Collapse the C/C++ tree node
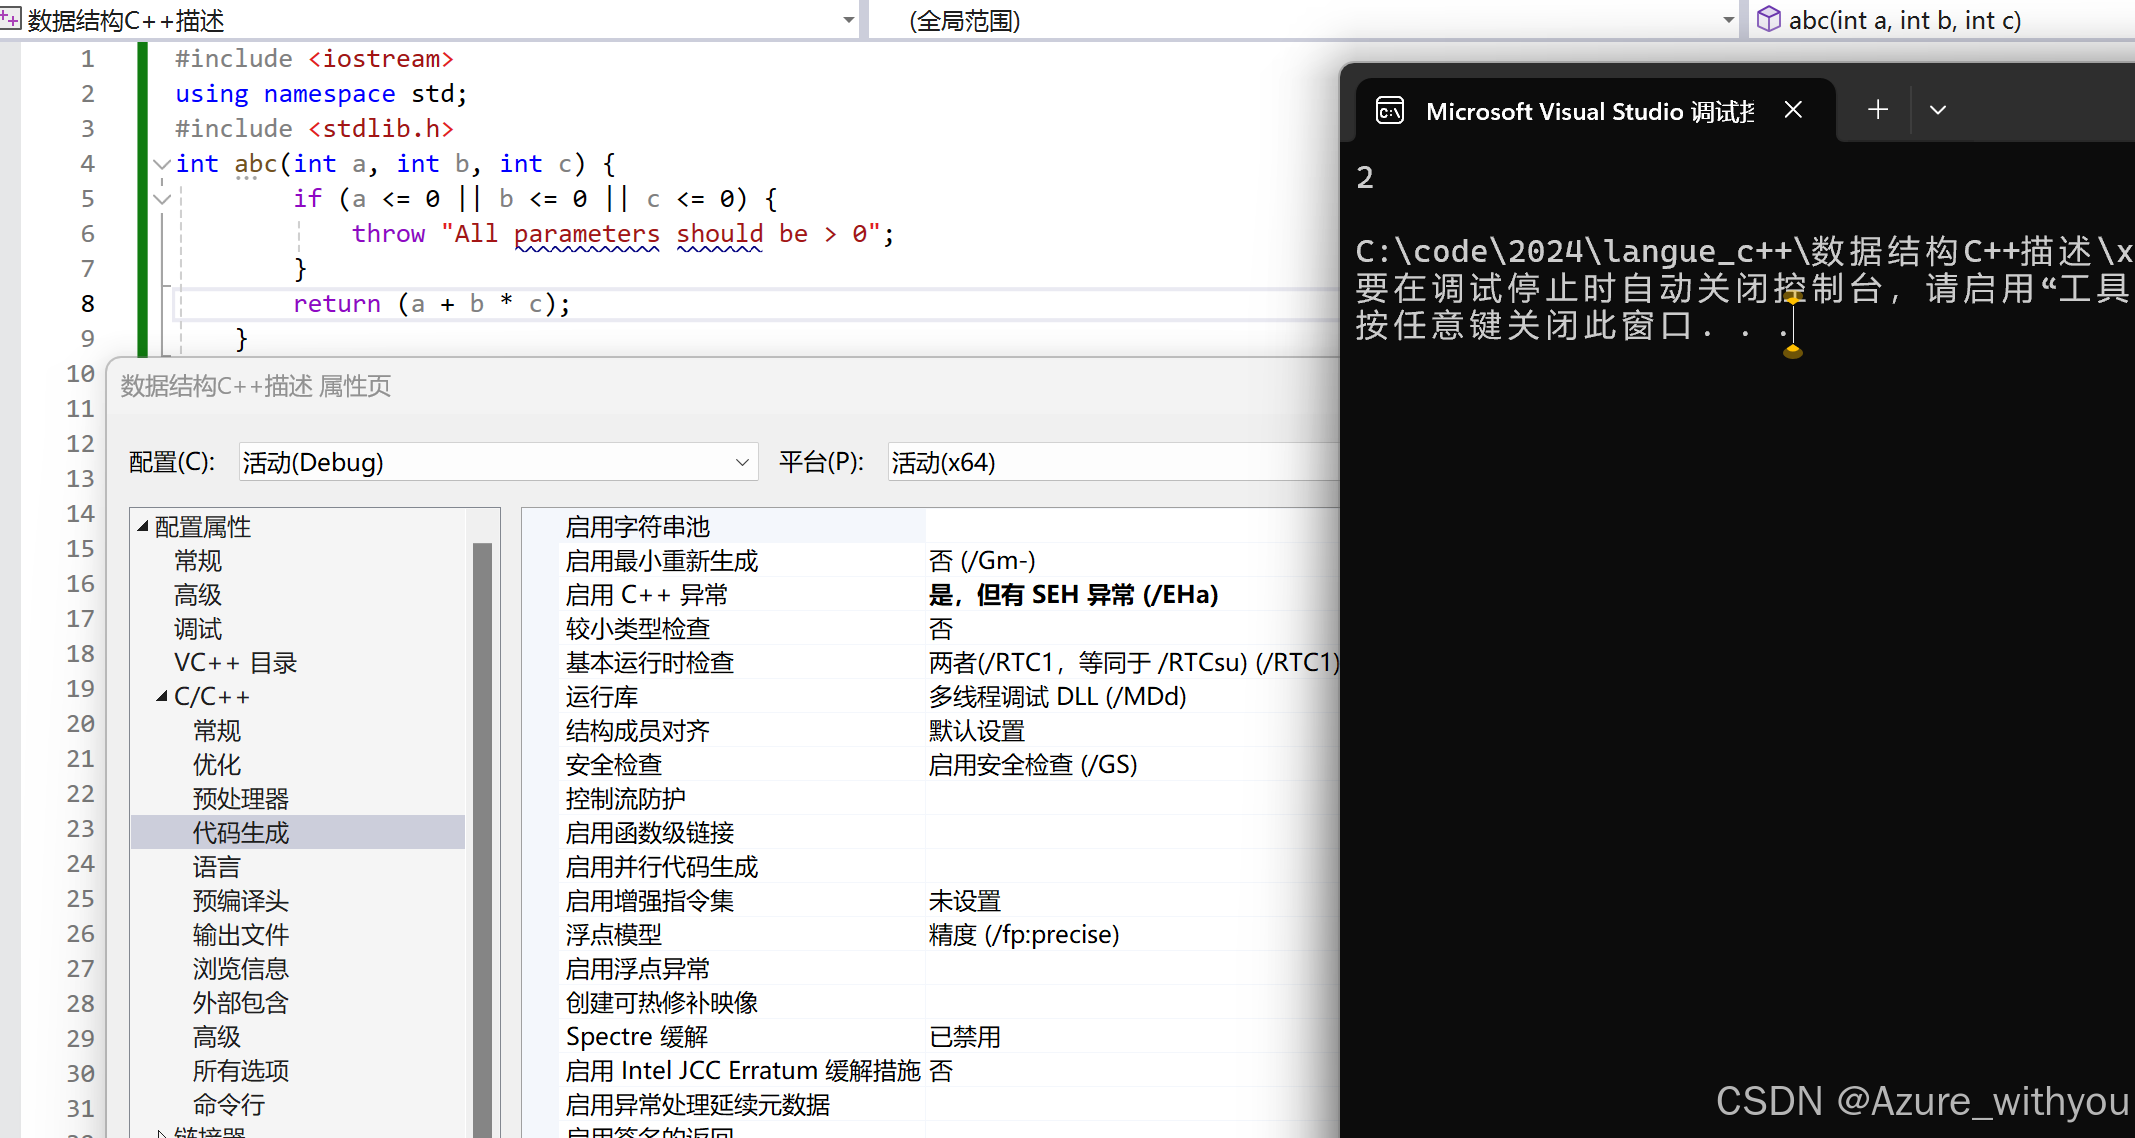Viewport: 2135px width, 1138px height. coord(162,696)
